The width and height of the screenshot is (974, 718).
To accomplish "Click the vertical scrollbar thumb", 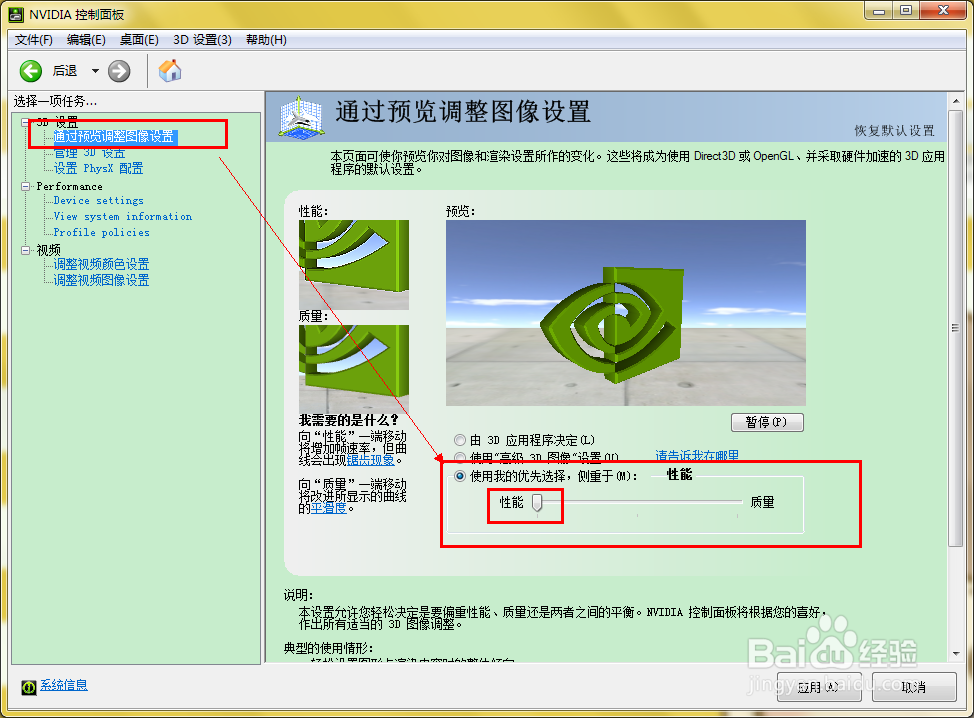I will [x=956, y=329].
